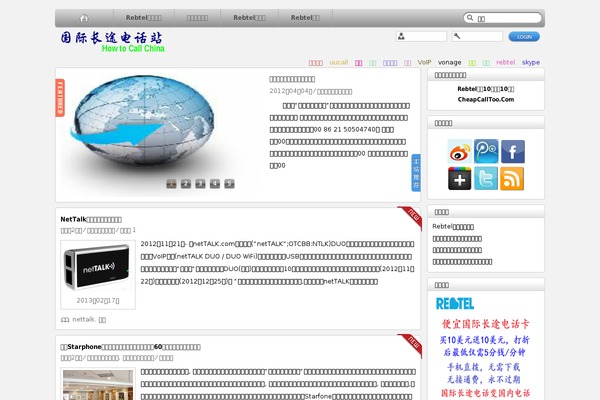The width and height of the screenshot is (600, 400).
Task: Open the Google Plus social icon
Action: (460, 178)
